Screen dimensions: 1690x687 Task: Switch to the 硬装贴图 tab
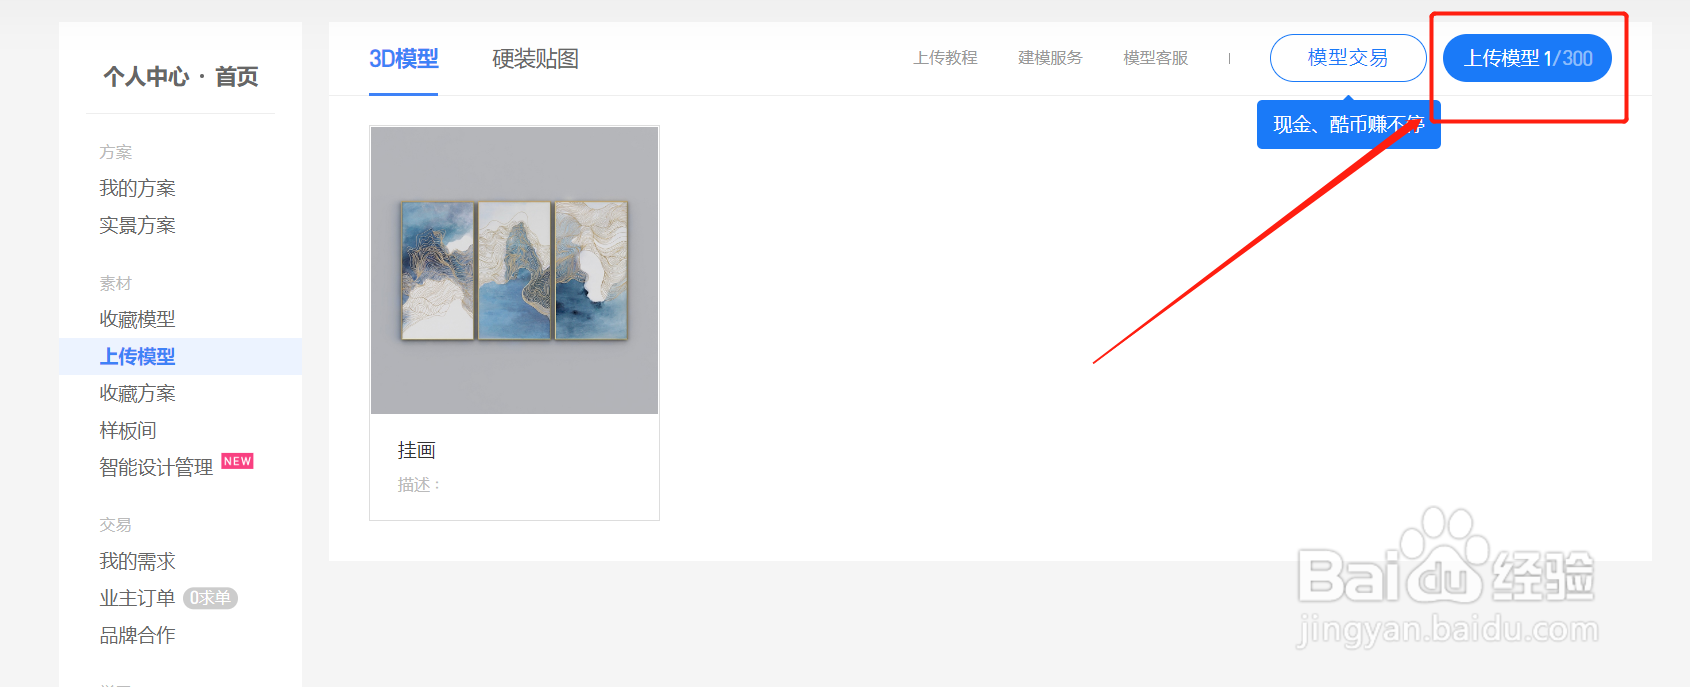pyautogui.click(x=535, y=59)
